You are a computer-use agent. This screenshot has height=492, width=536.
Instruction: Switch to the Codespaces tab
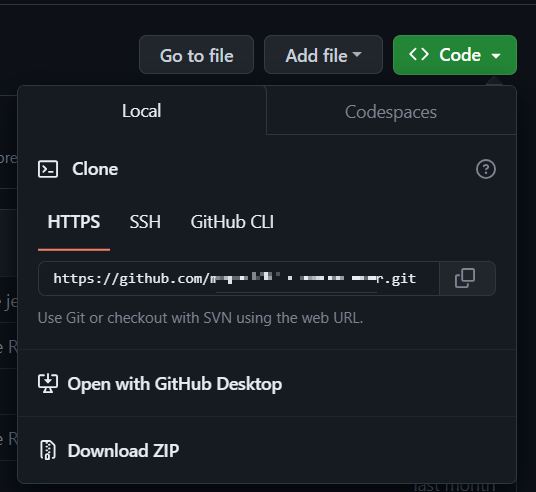391,111
